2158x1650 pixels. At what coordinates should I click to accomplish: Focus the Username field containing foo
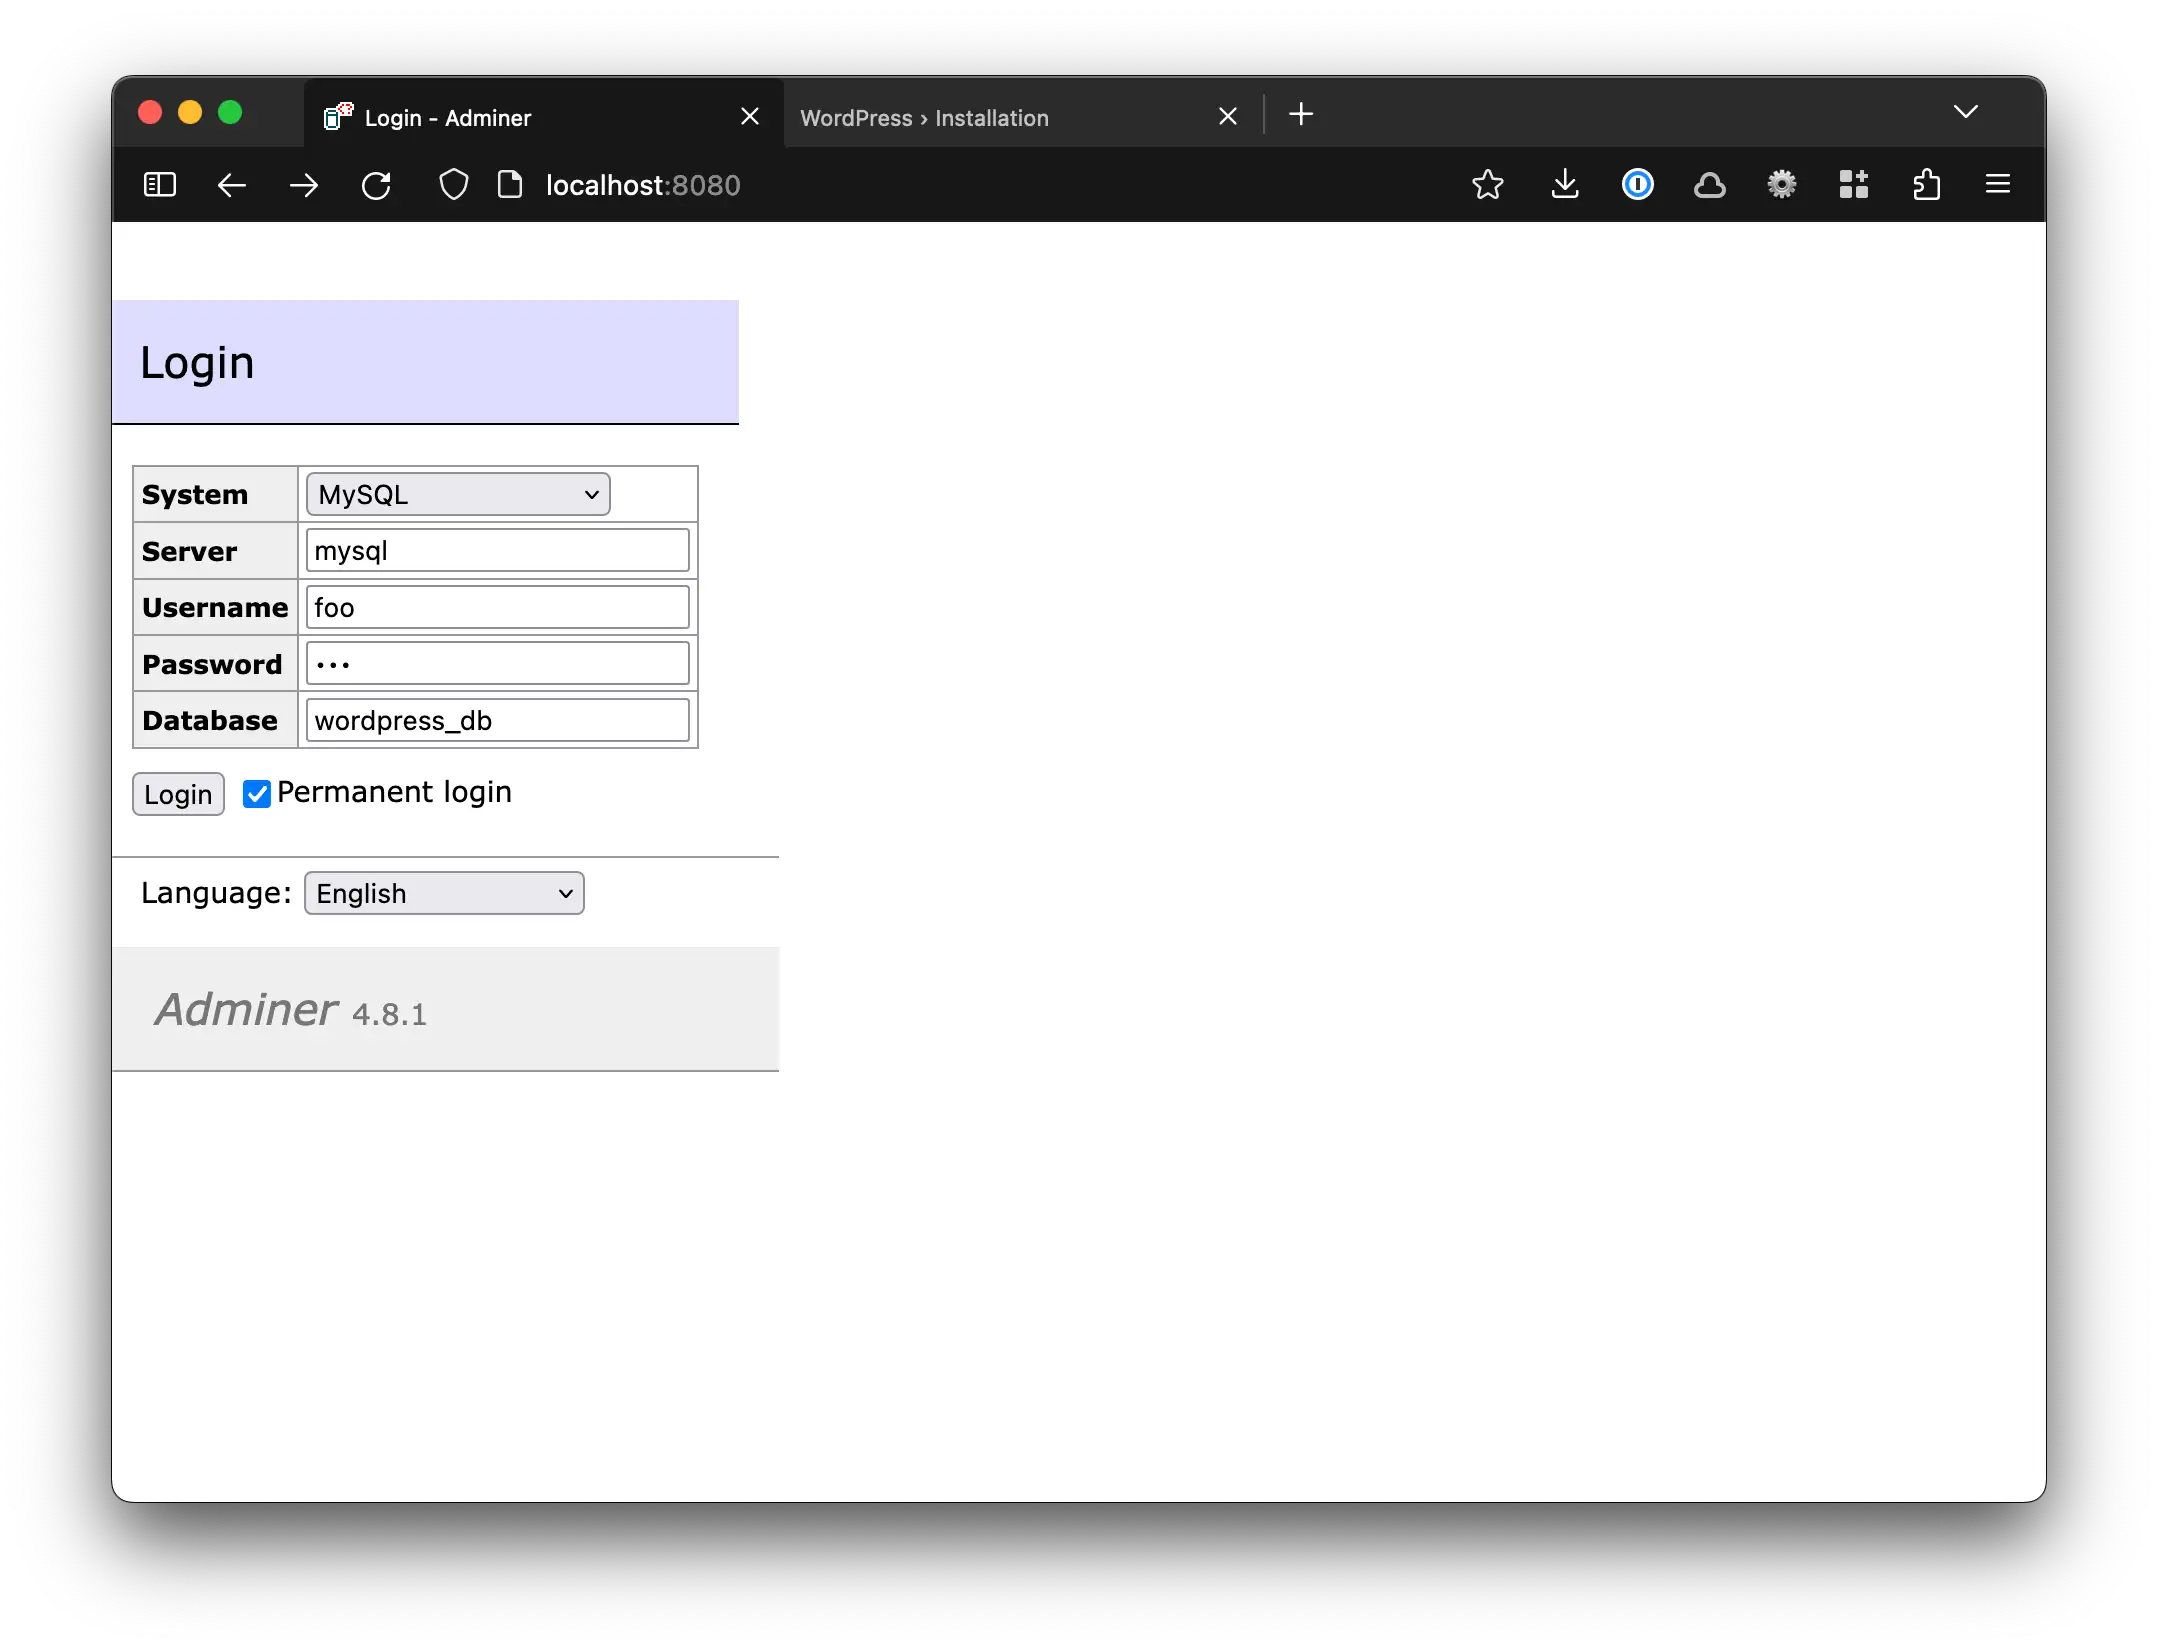[498, 607]
